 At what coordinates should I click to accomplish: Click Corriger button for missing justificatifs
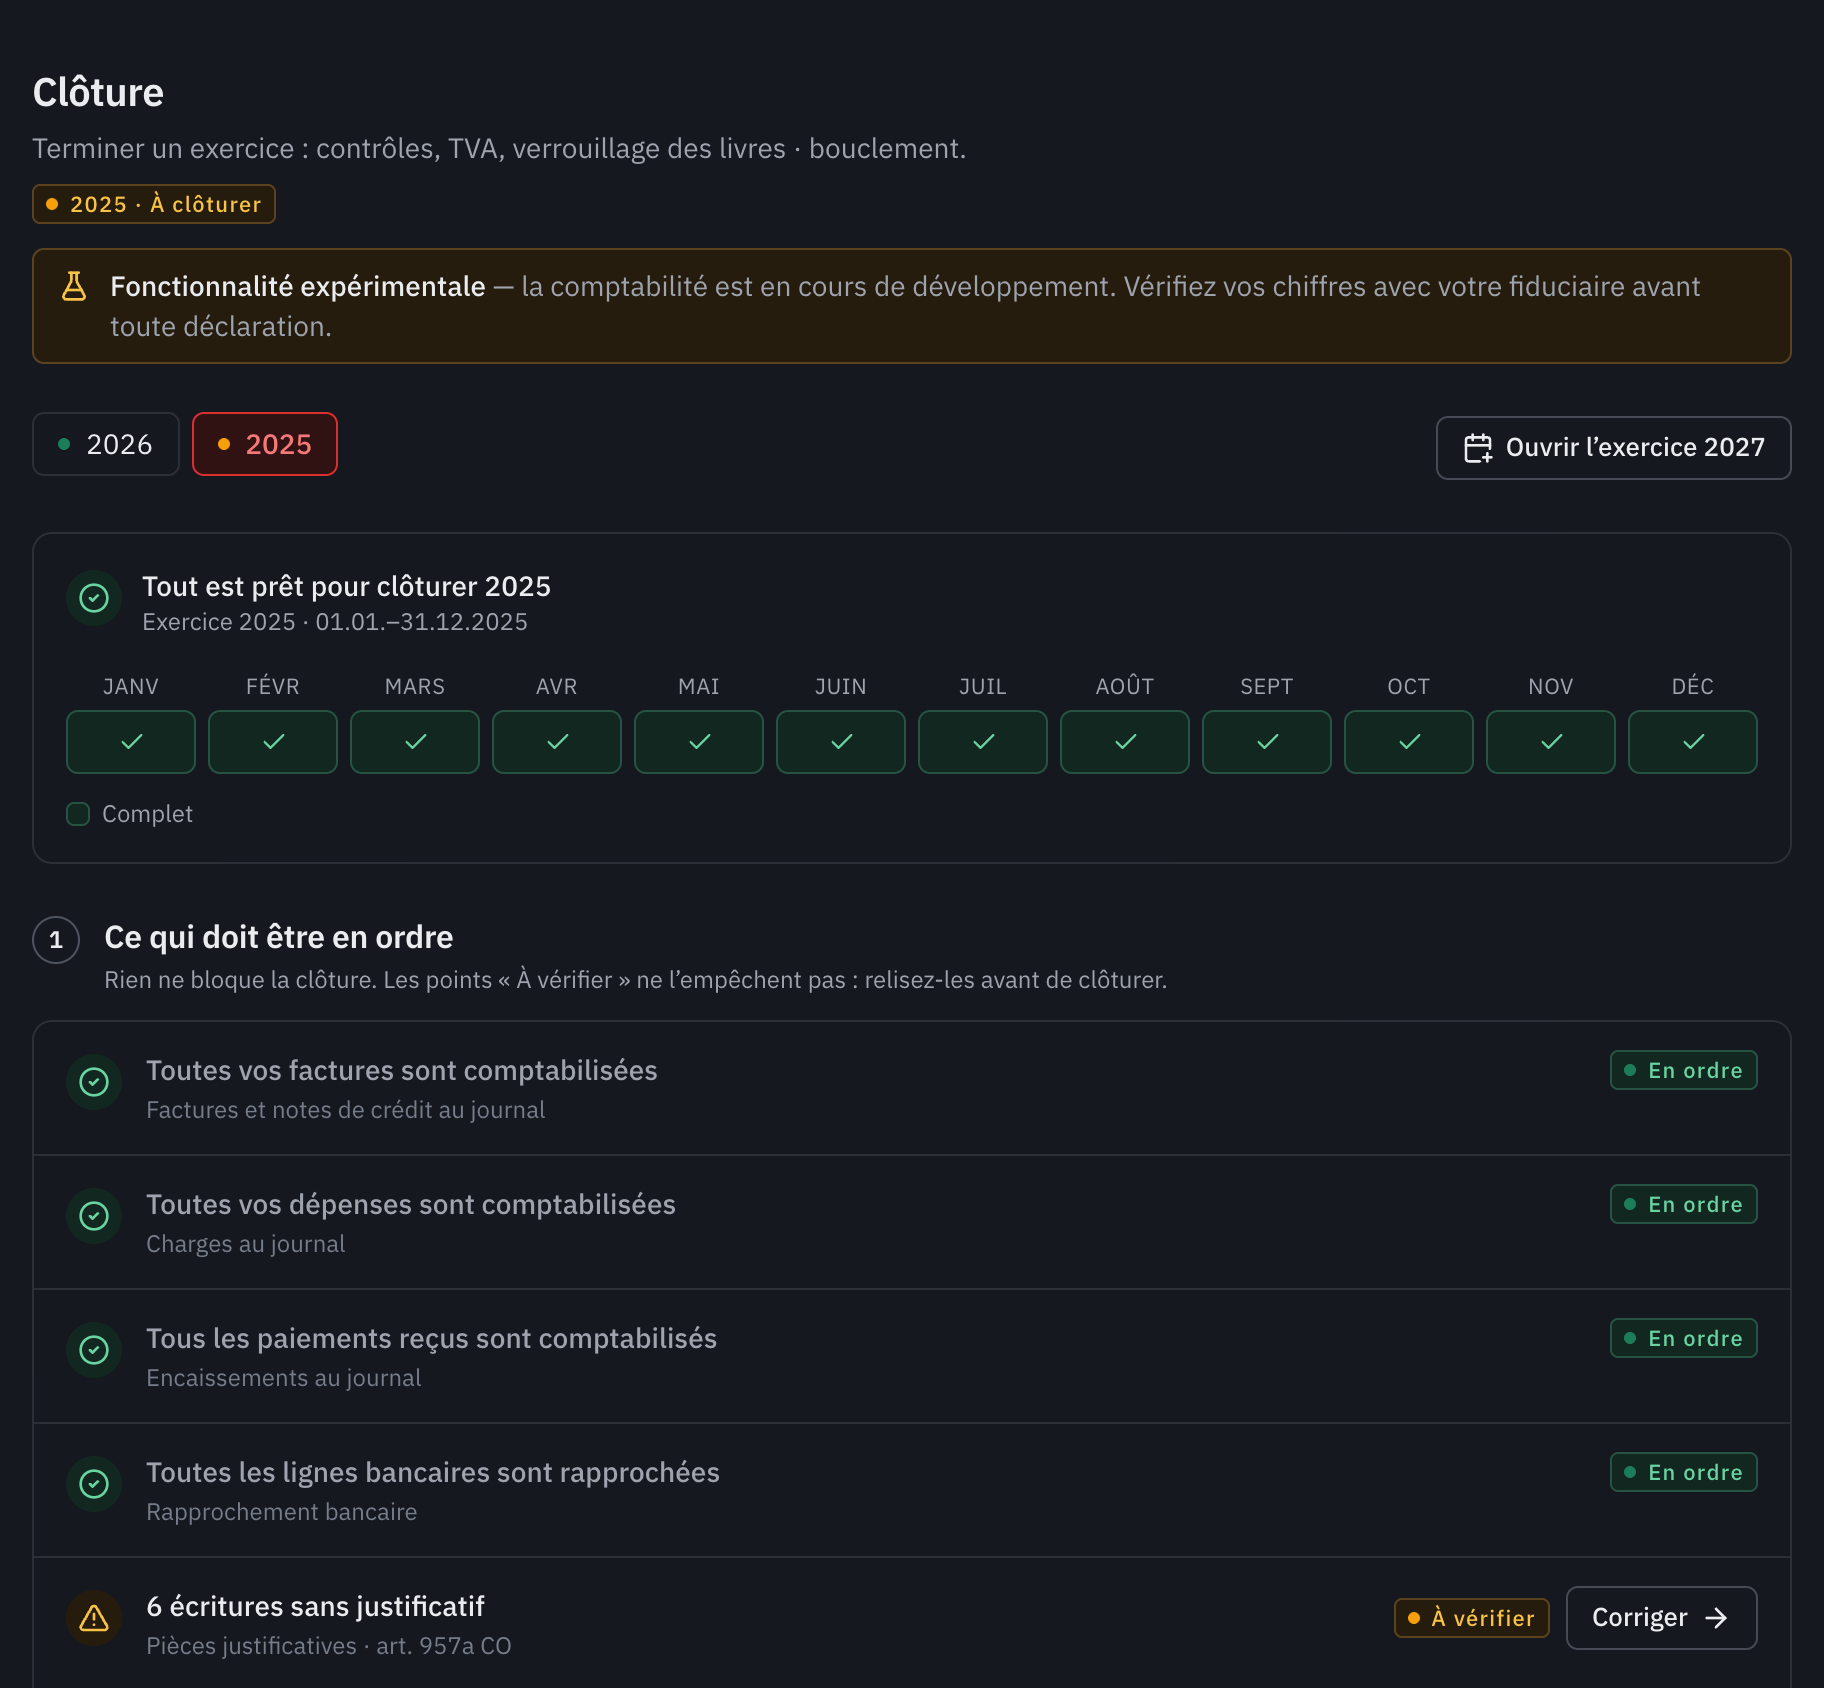point(1661,1618)
